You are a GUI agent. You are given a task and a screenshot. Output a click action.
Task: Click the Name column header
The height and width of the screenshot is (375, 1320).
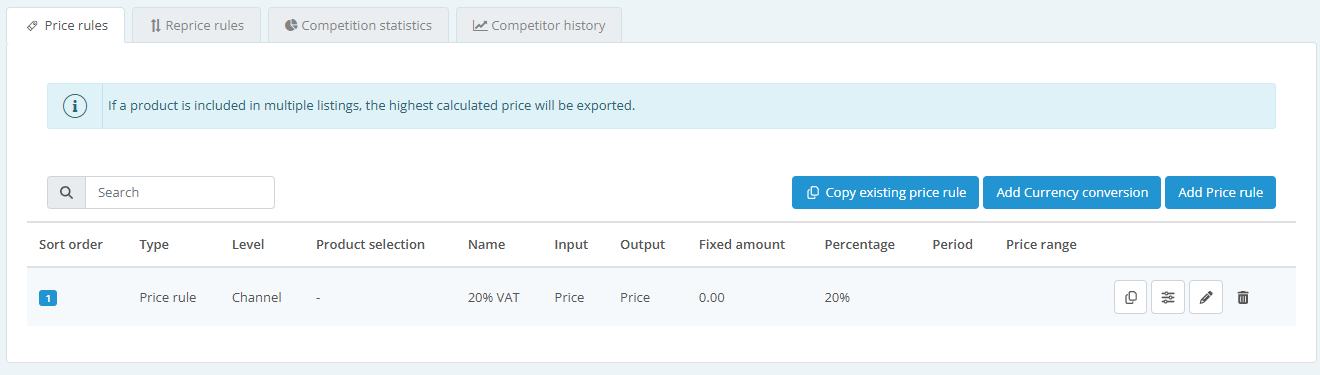click(487, 244)
